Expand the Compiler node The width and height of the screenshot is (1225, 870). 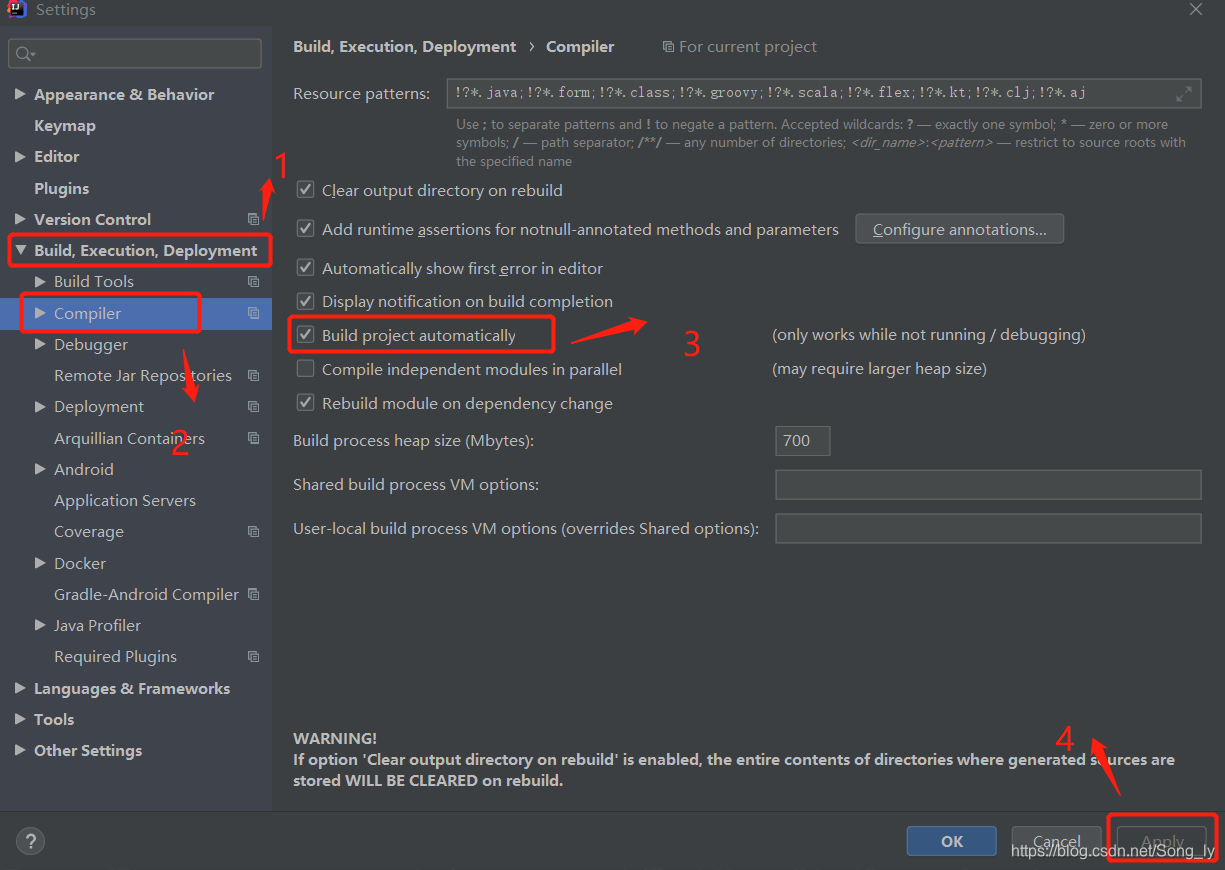(x=40, y=313)
